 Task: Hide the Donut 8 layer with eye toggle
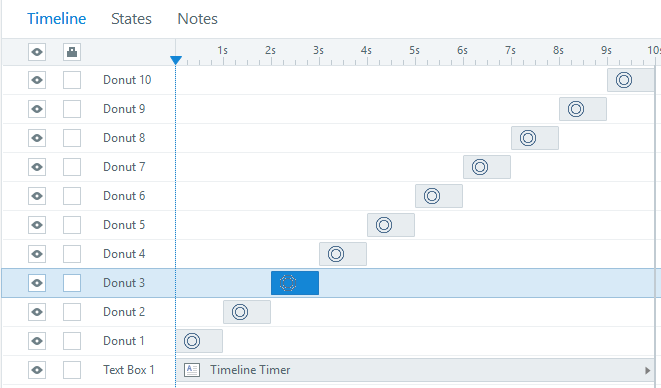pos(37,138)
